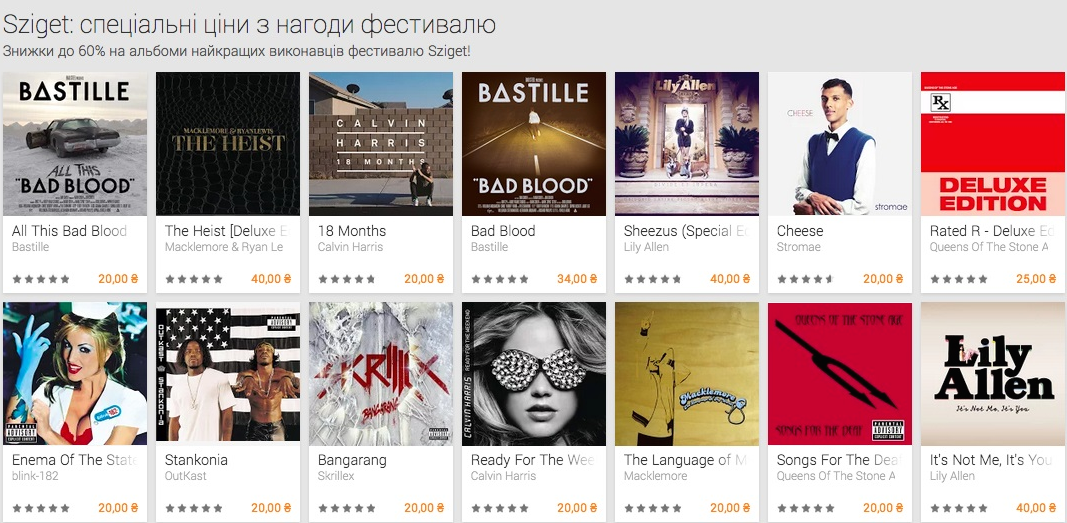Open the Rated R Deluxe Edition cover

994,144
